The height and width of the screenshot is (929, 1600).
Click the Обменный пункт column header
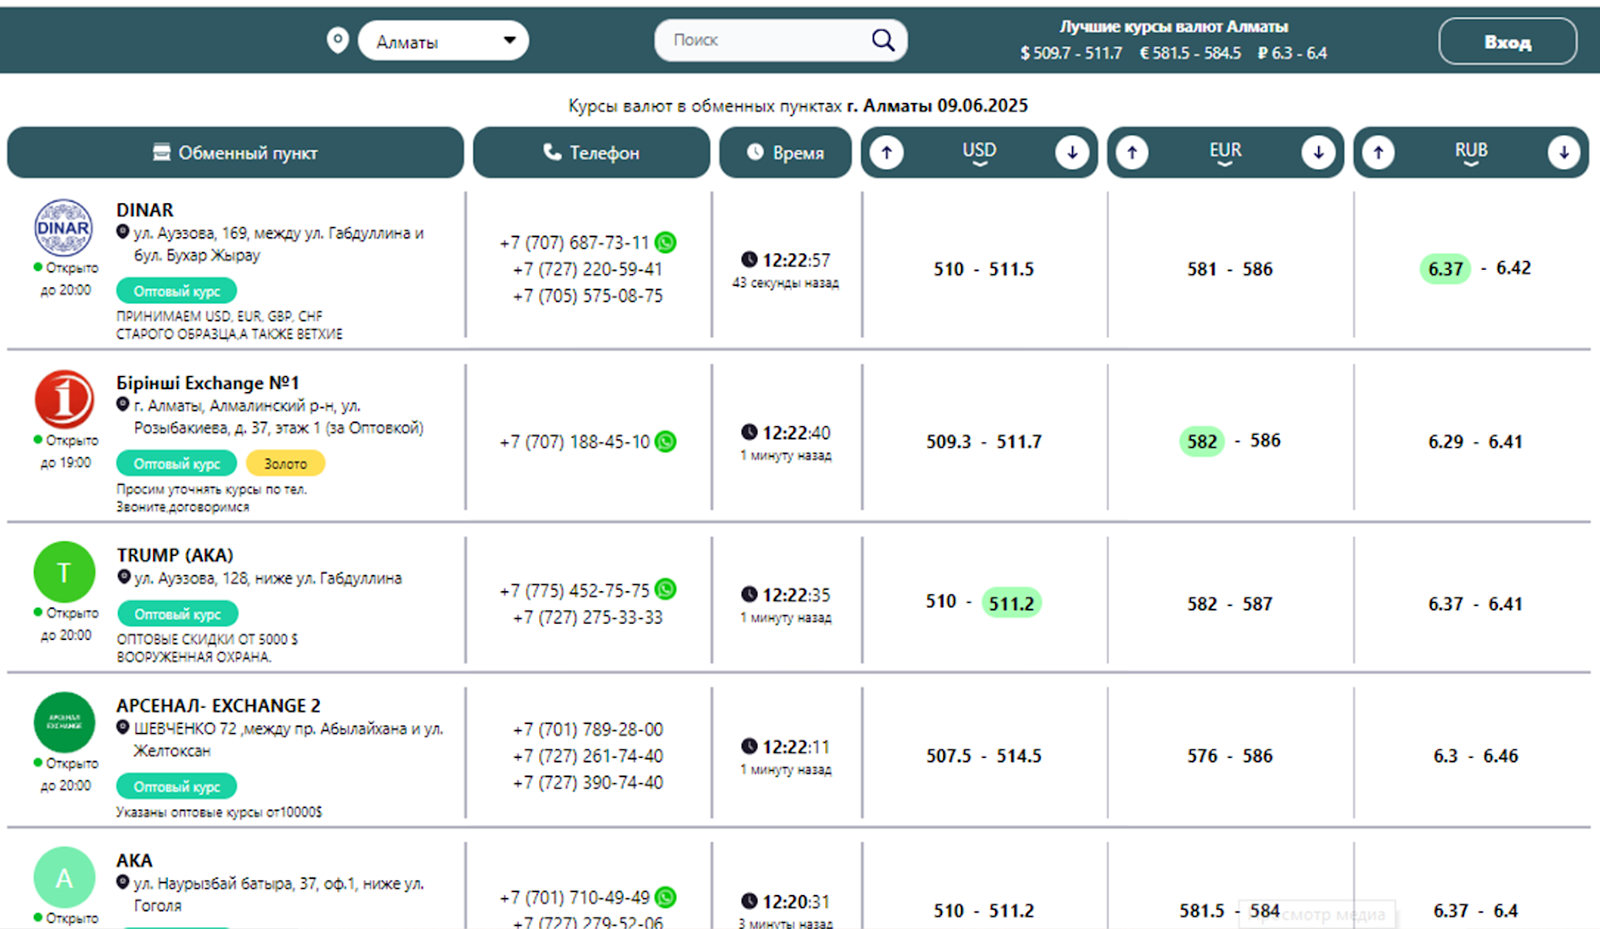[235, 153]
